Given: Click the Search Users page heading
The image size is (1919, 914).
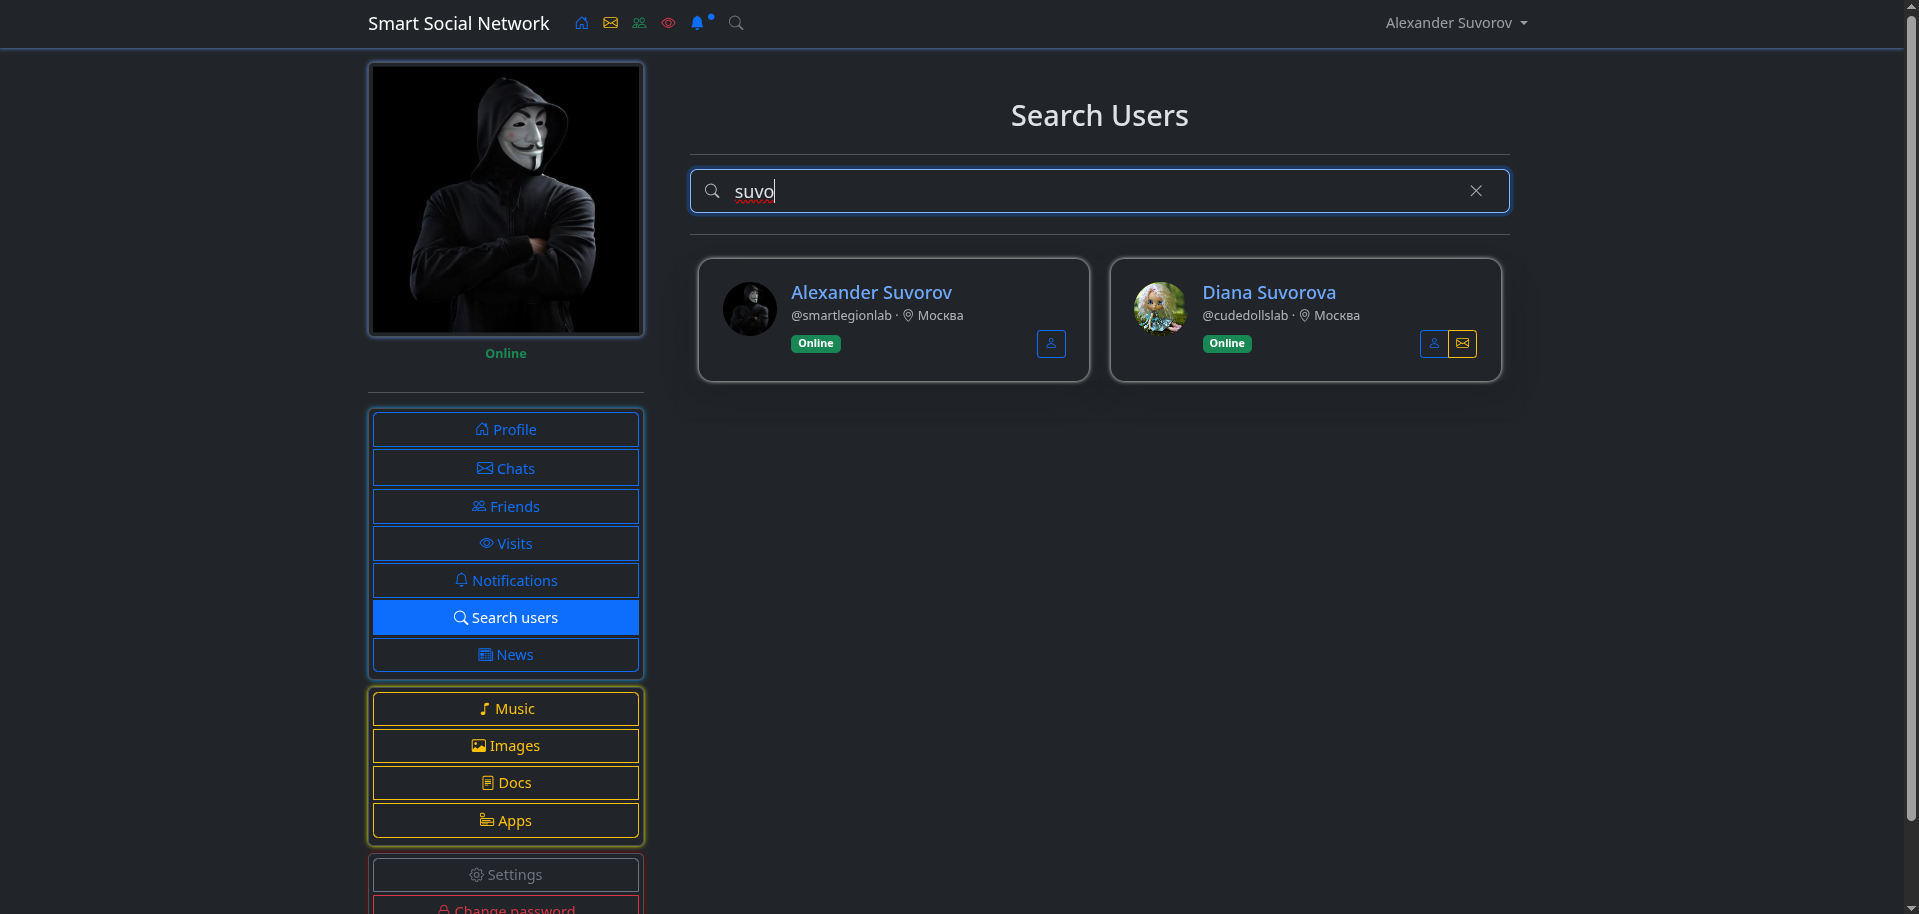Looking at the screenshot, I should pyautogui.click(x=1100, y=116).
